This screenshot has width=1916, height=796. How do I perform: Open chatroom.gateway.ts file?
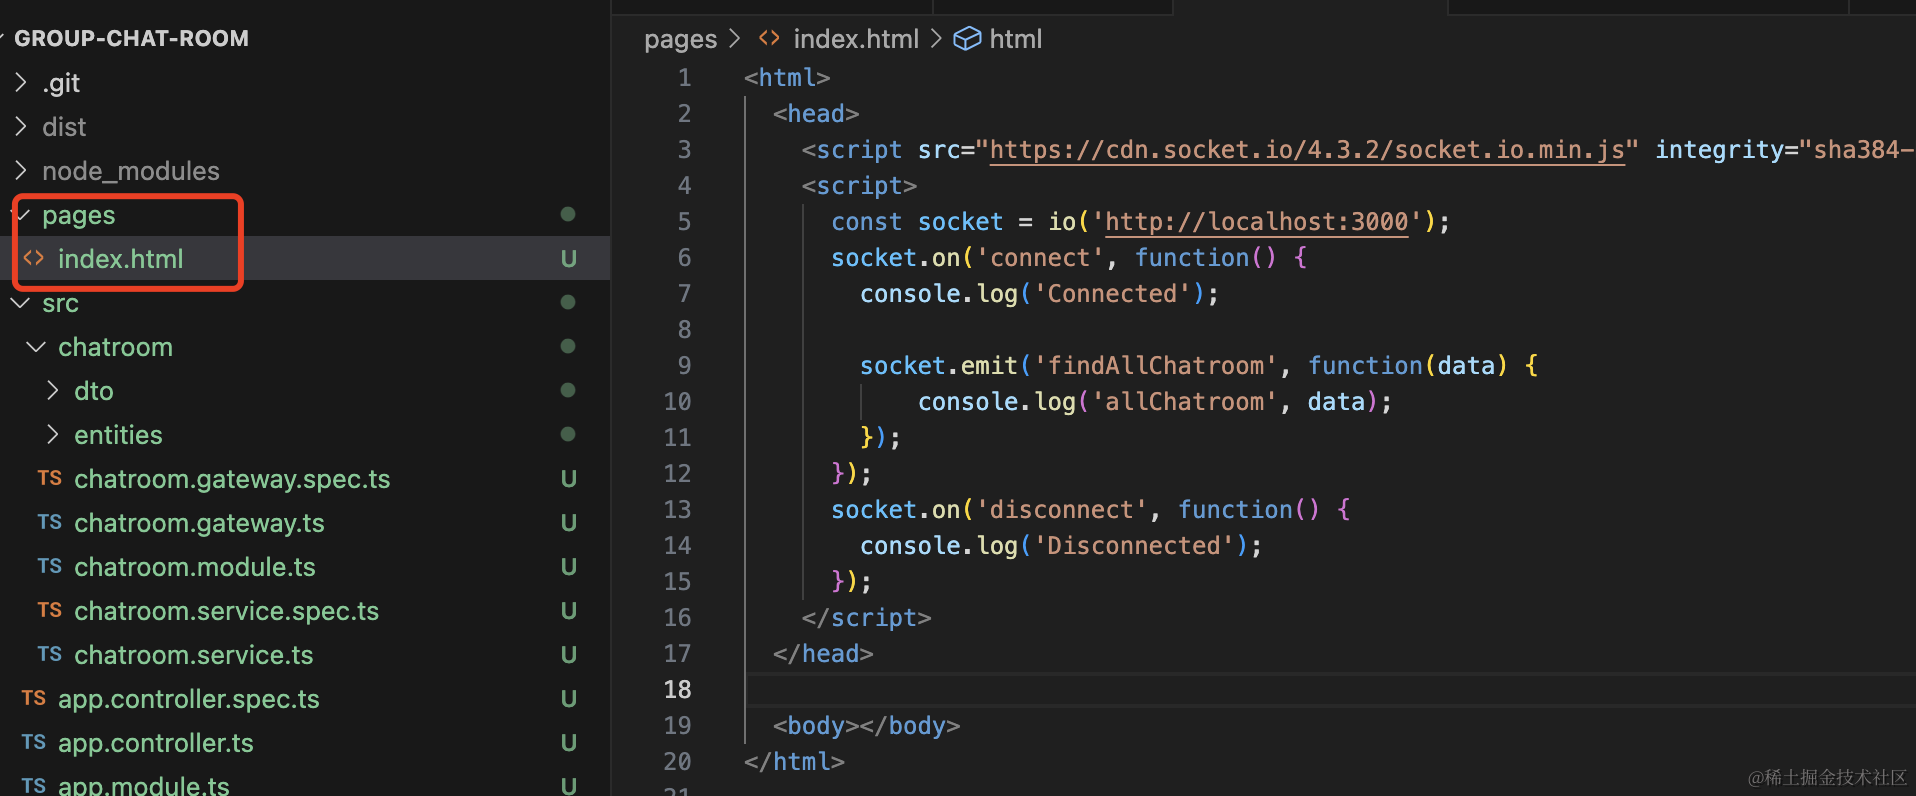(199, 523)
